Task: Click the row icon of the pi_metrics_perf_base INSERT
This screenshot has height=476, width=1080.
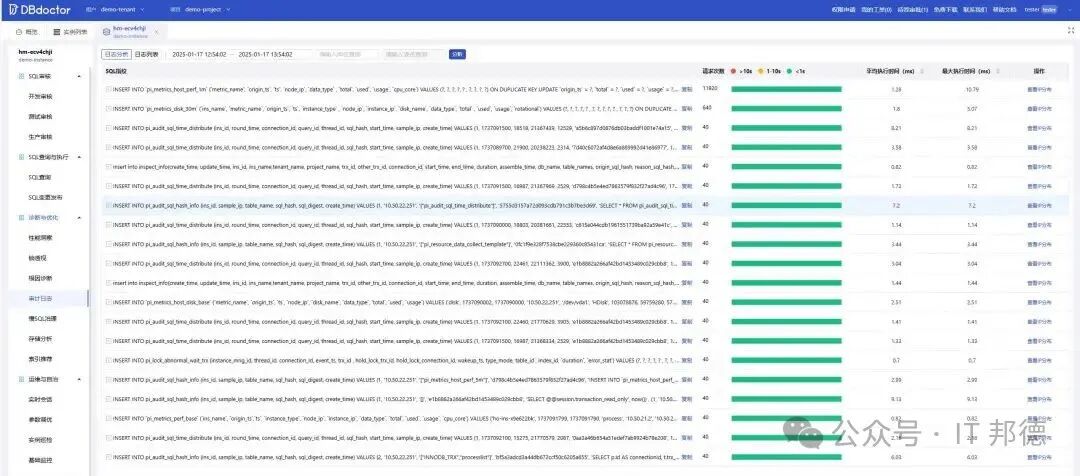Action: (108, 418)
